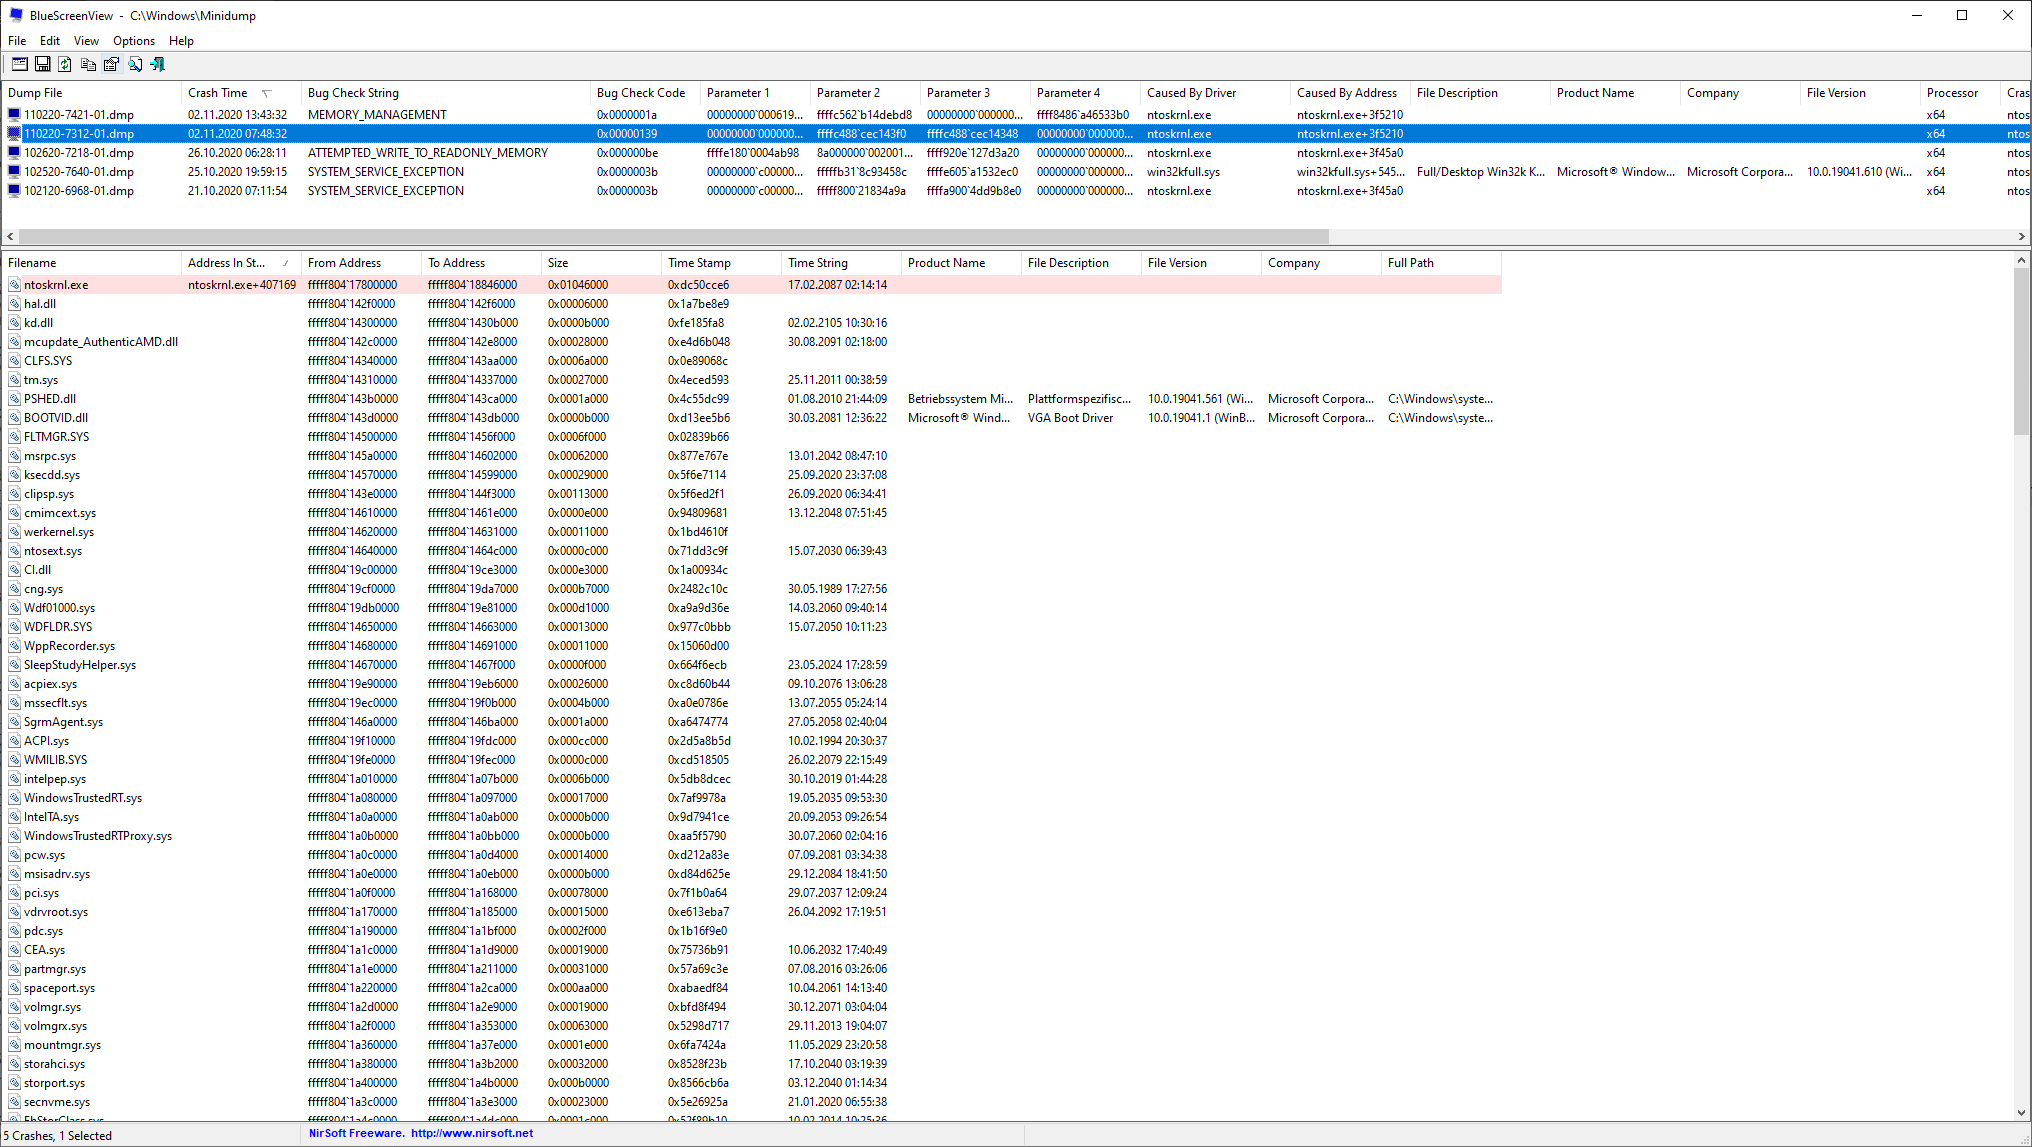Sort drivers by Address In Stack column

point(226,263)
